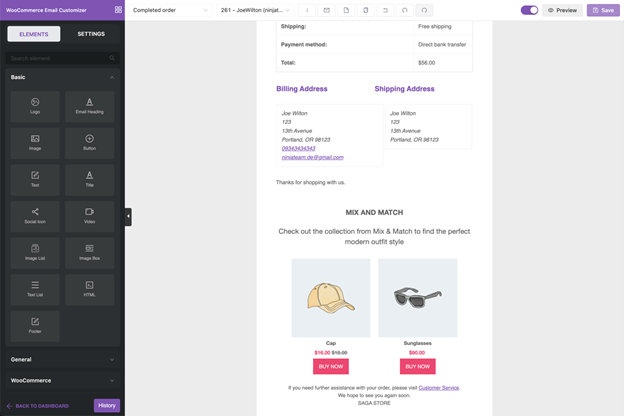Add a Social Icon element
Viewport: 624px width, 416px height.
pos(35,216)
